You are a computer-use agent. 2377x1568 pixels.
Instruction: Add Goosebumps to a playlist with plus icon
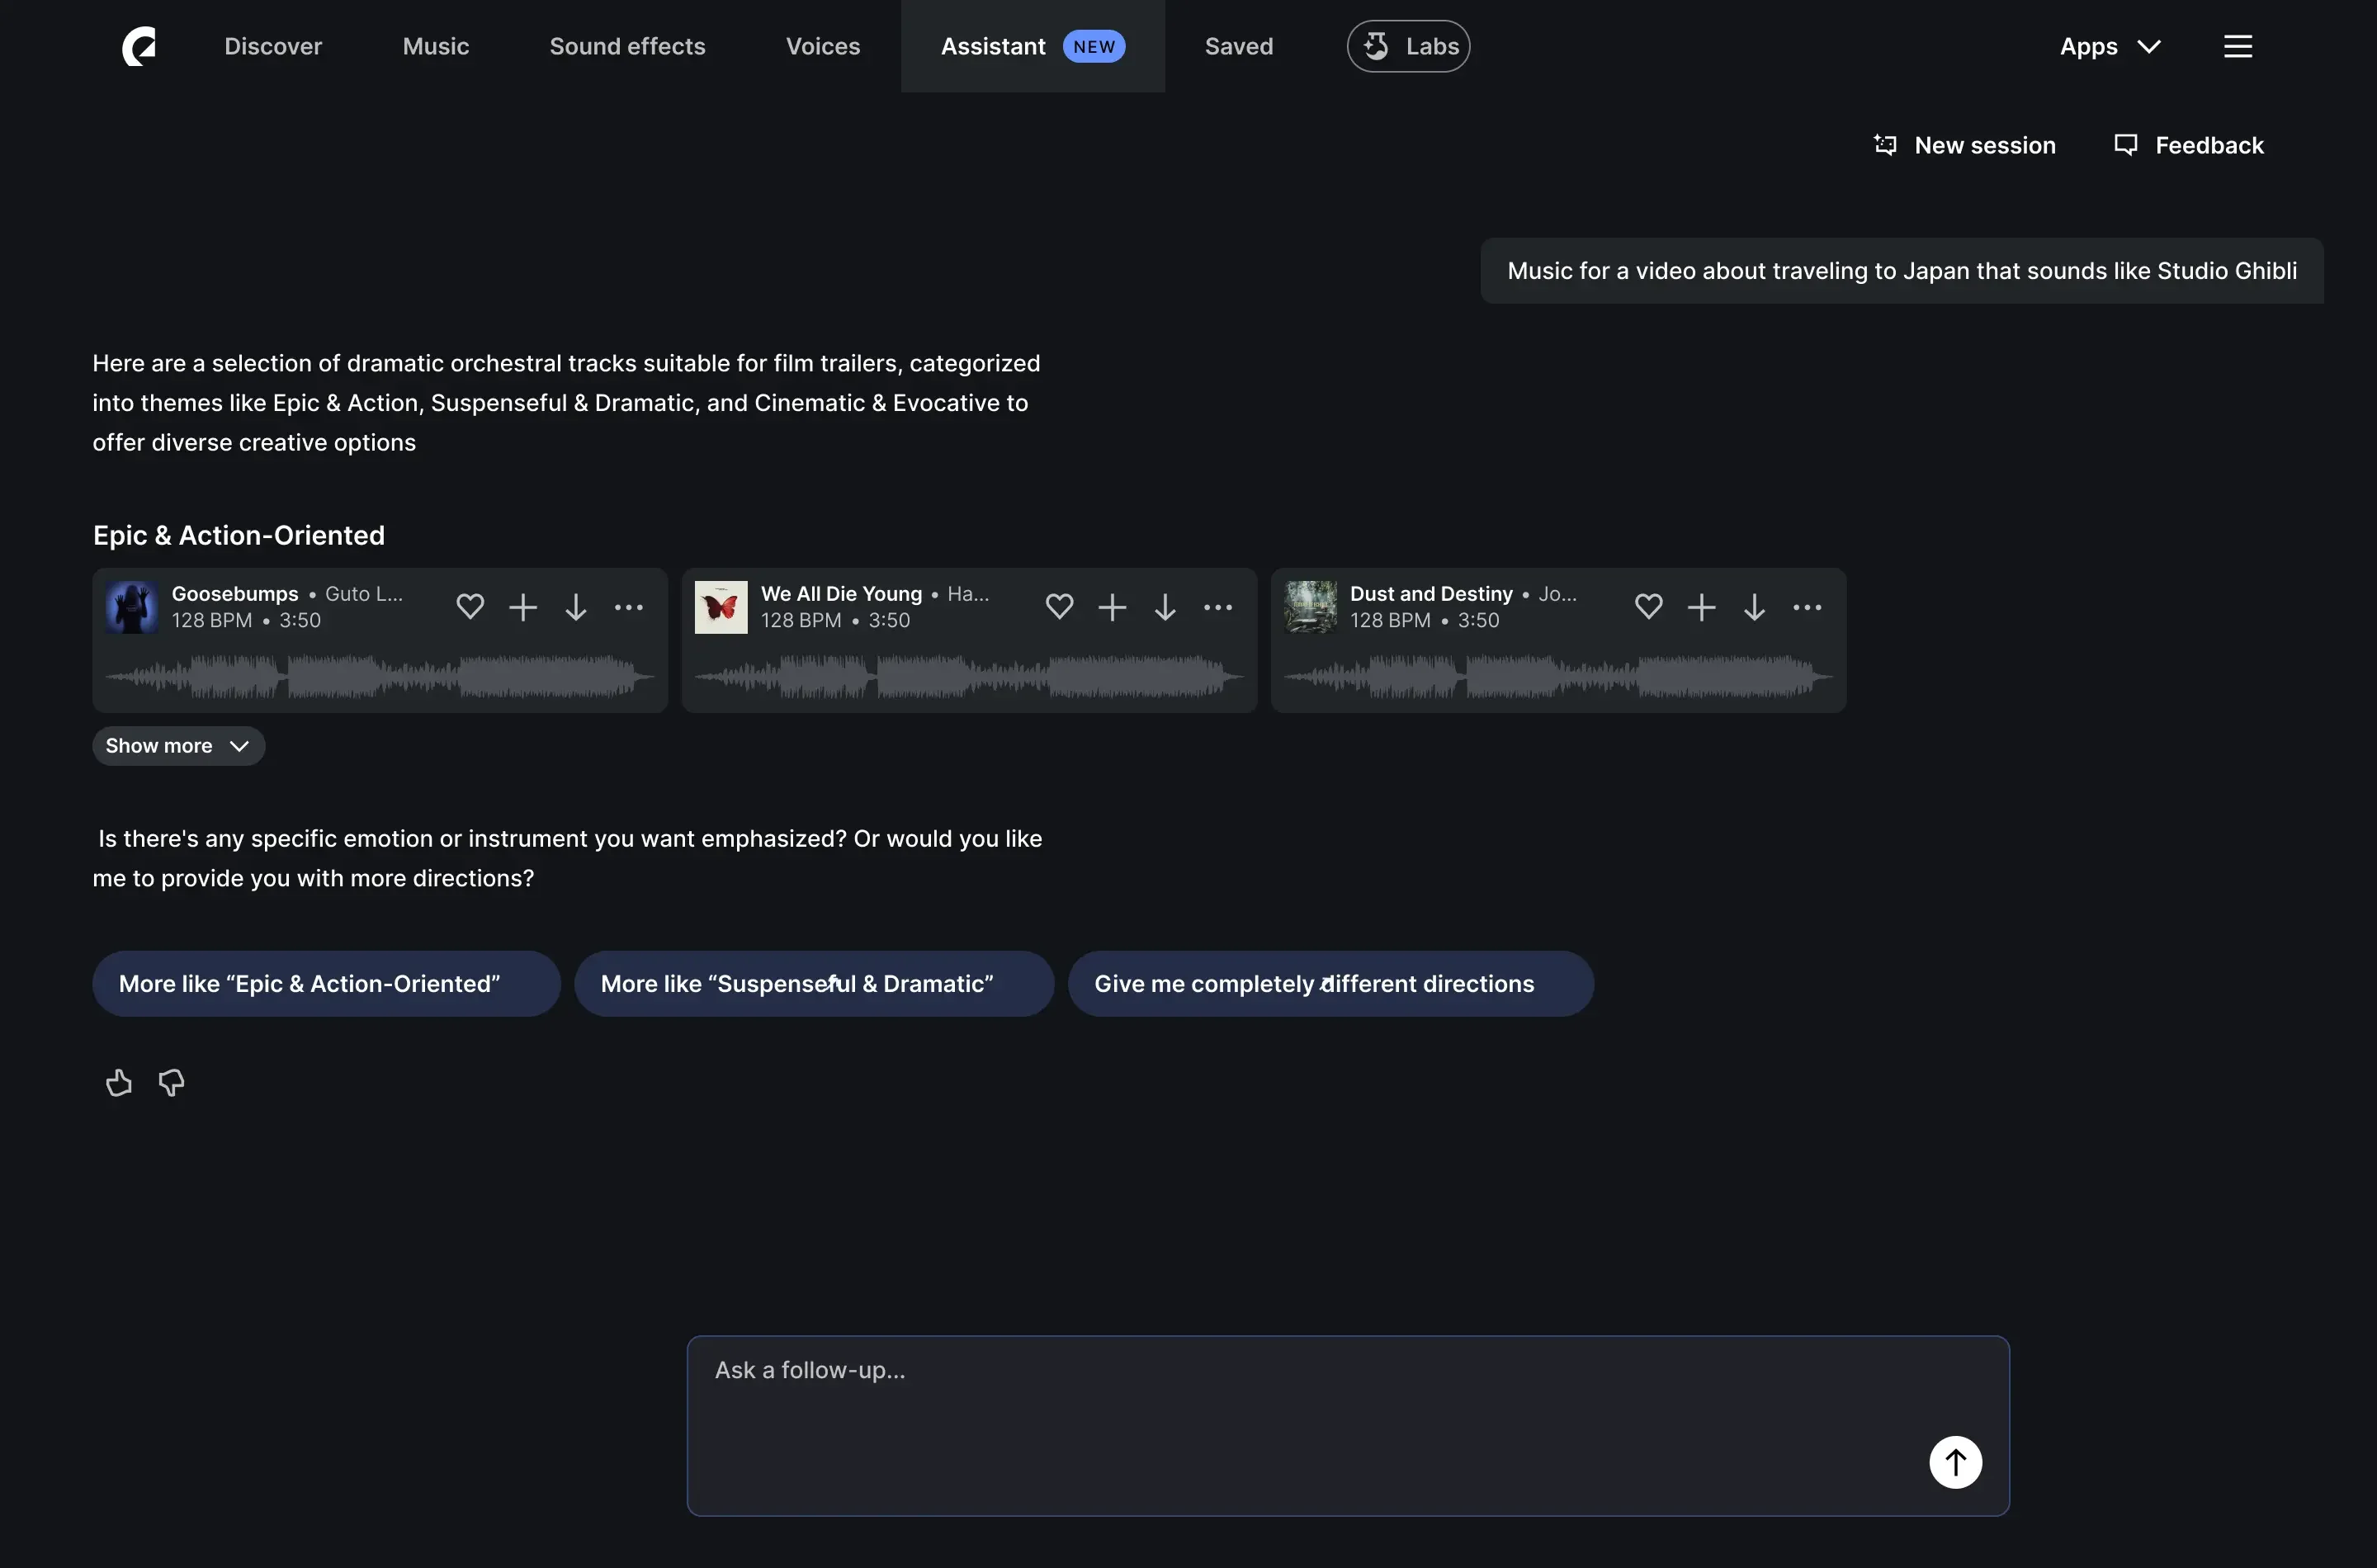tap(523, 607)
